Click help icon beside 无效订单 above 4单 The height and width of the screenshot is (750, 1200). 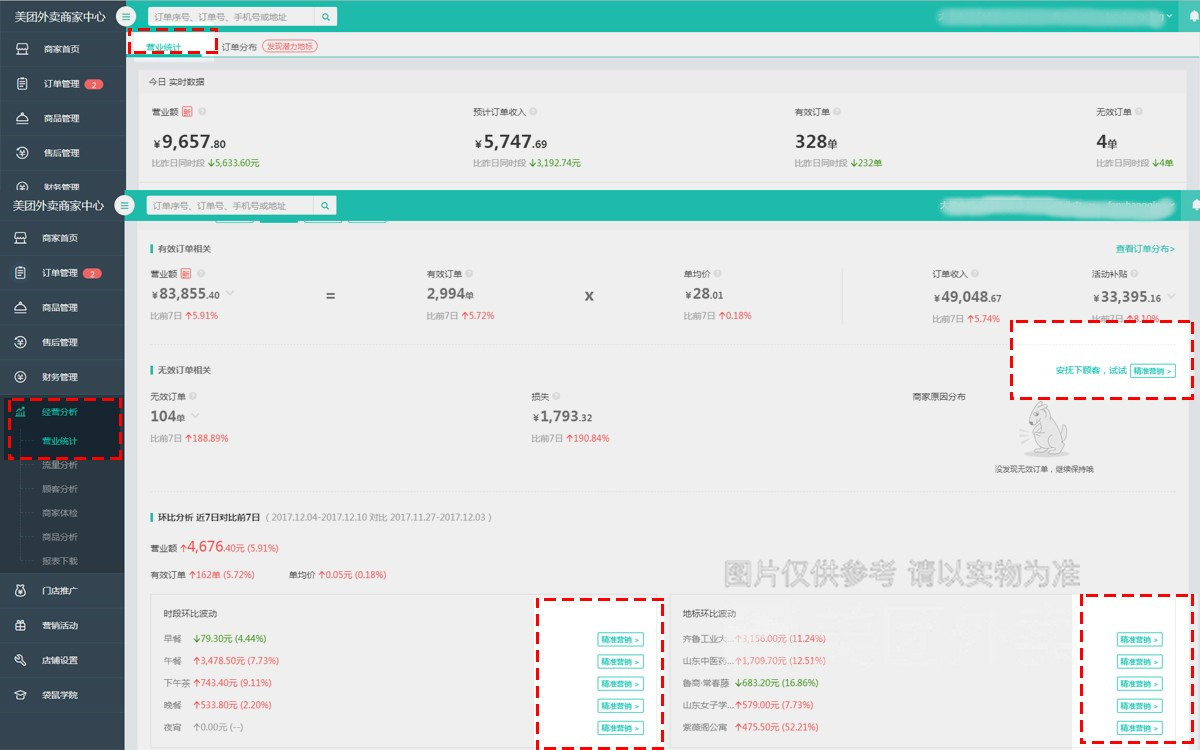pyautogui.click(x=1139, y=112)
